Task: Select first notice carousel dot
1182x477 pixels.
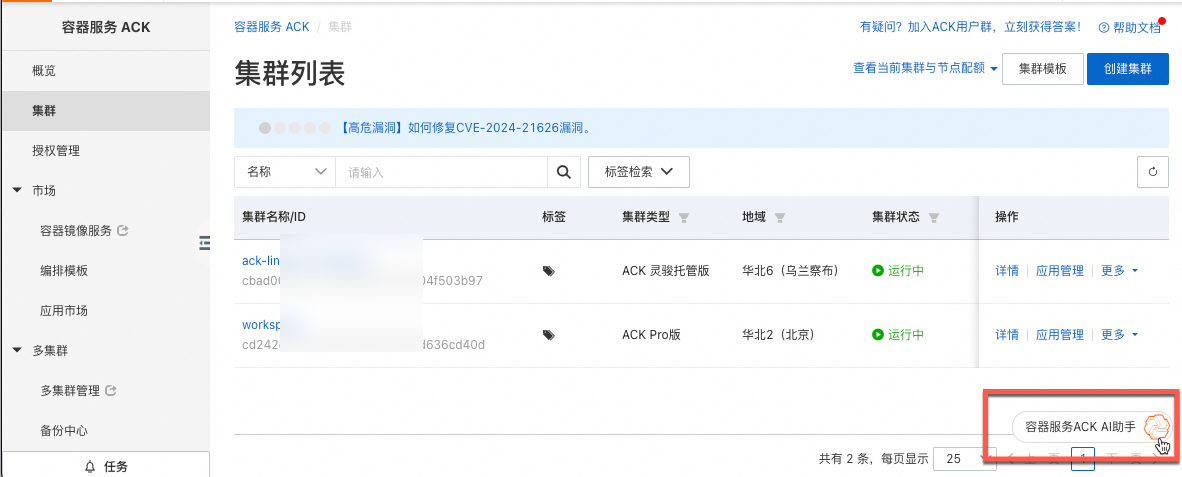Action: click(265, 128)
